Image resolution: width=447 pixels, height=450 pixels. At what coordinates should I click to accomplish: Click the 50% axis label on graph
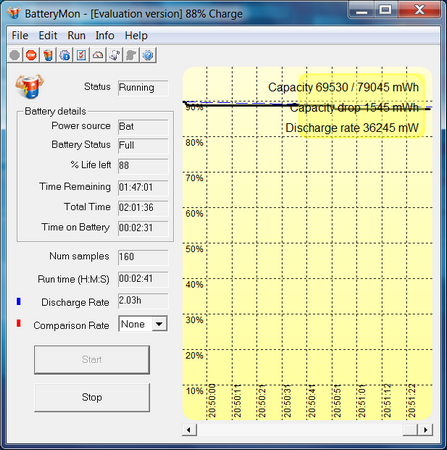coord(194,249)
